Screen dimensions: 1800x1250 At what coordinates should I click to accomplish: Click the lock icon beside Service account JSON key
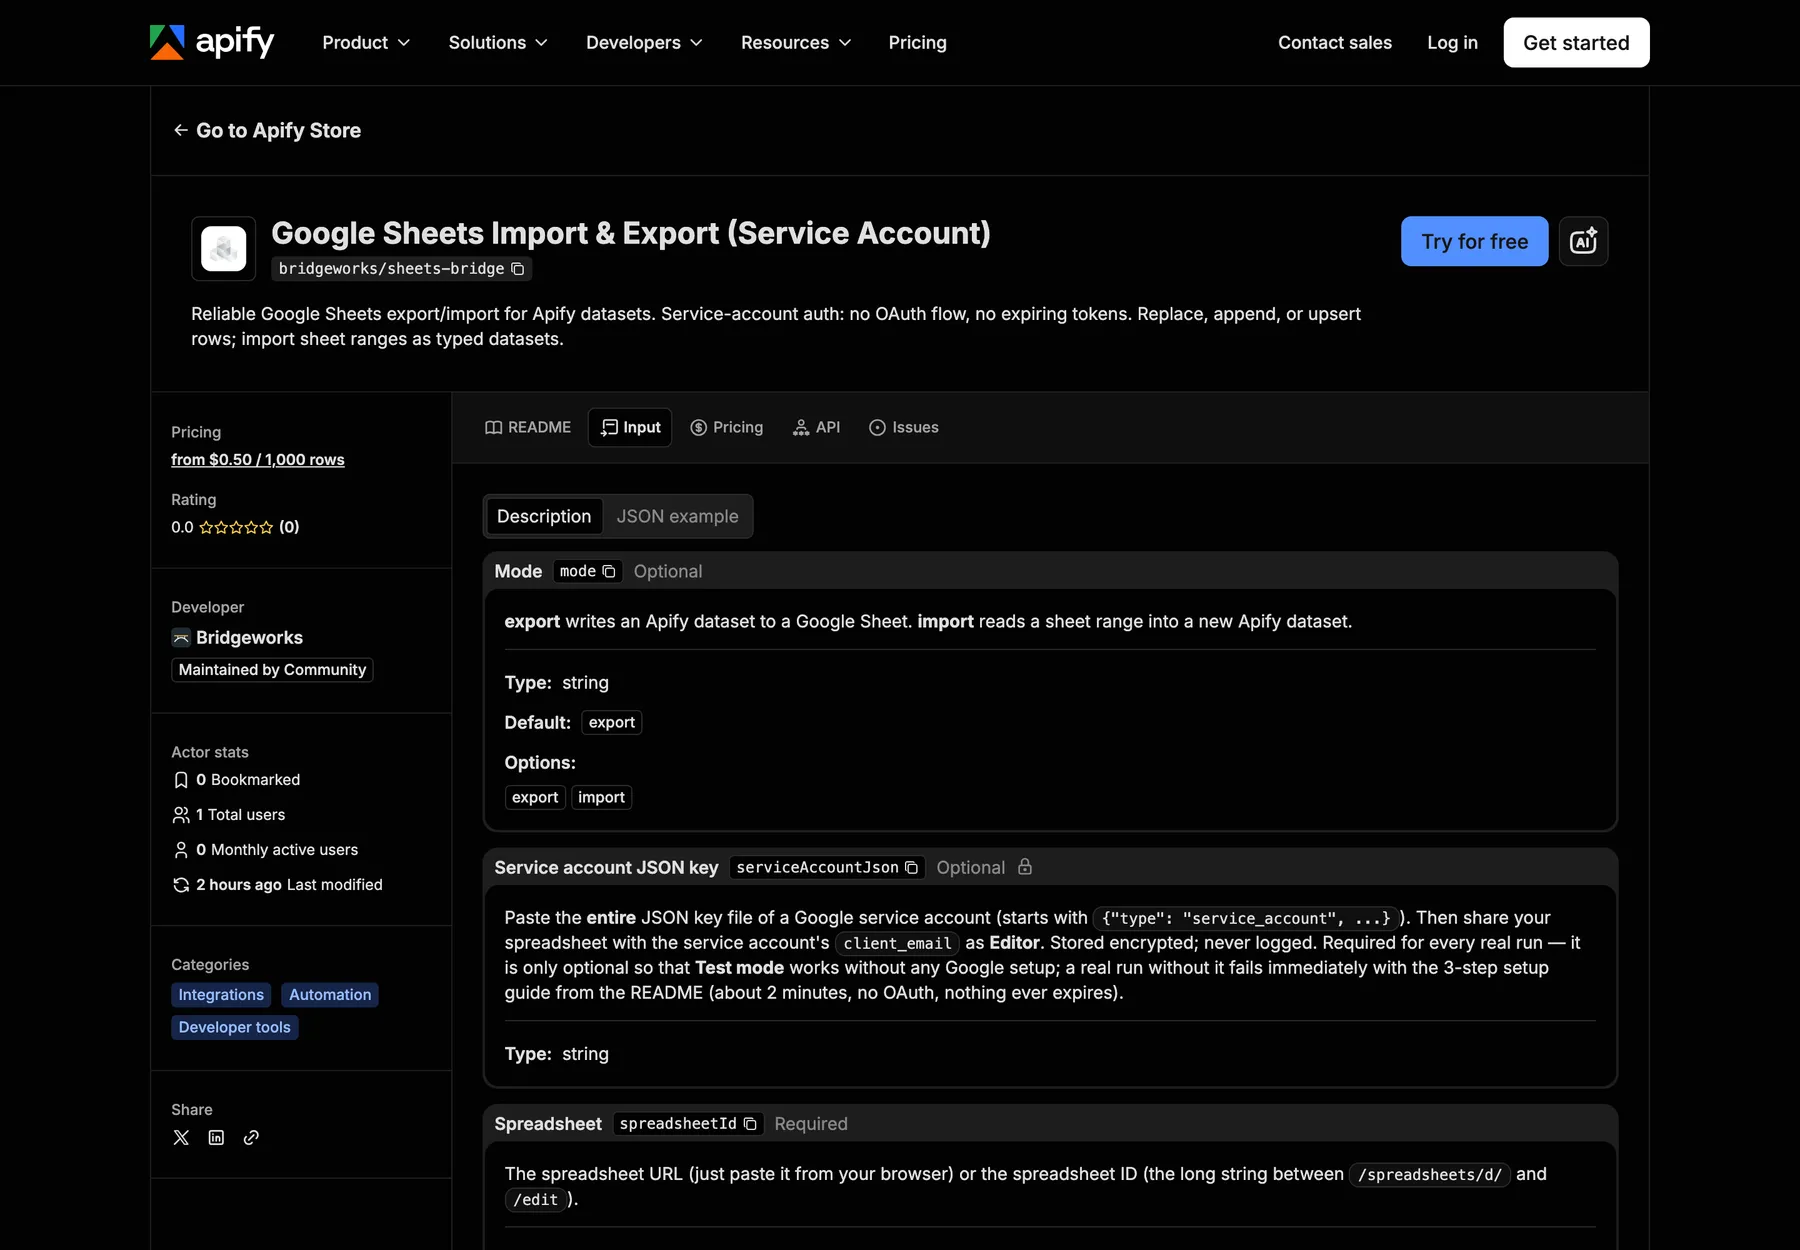pyautogui.click(x=1025, y=867)
